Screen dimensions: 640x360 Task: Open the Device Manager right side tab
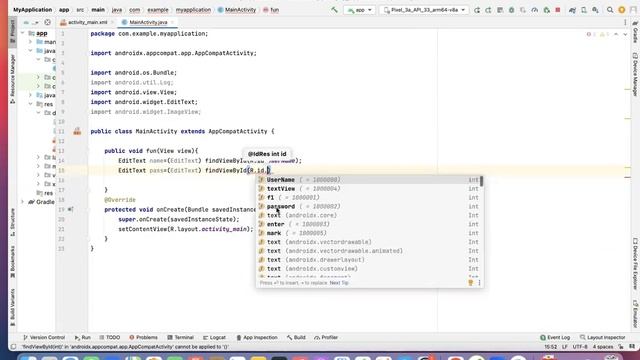click(635, 75)
